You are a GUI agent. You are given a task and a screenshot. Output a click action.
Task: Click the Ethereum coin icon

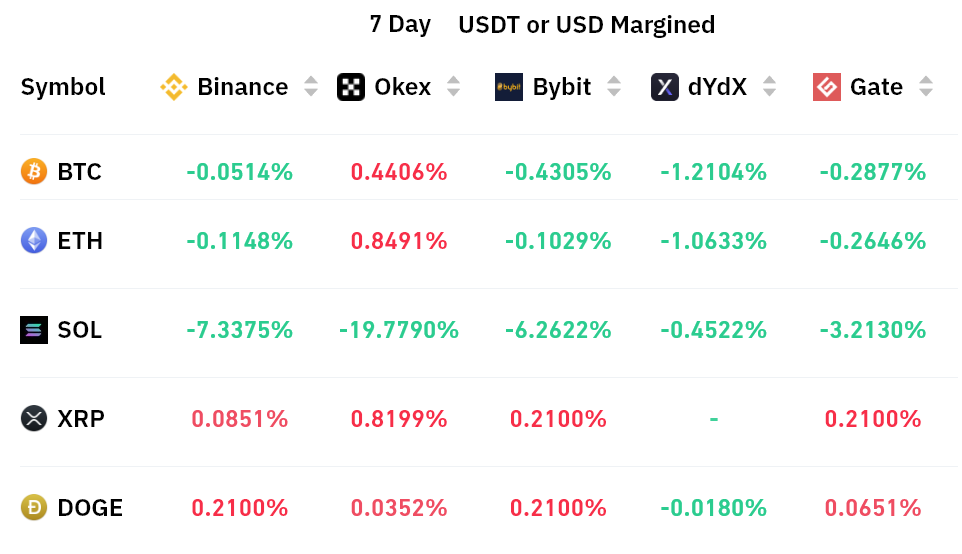pyautogui.click(x=34, y=241)
